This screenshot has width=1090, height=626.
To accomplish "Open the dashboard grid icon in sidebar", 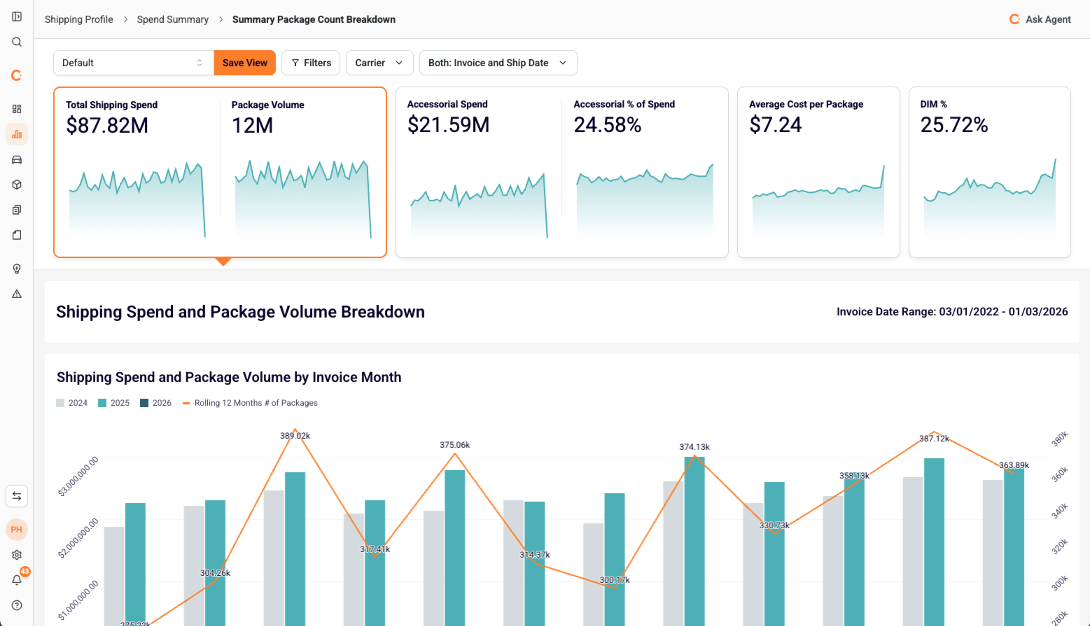I will 16,109.
